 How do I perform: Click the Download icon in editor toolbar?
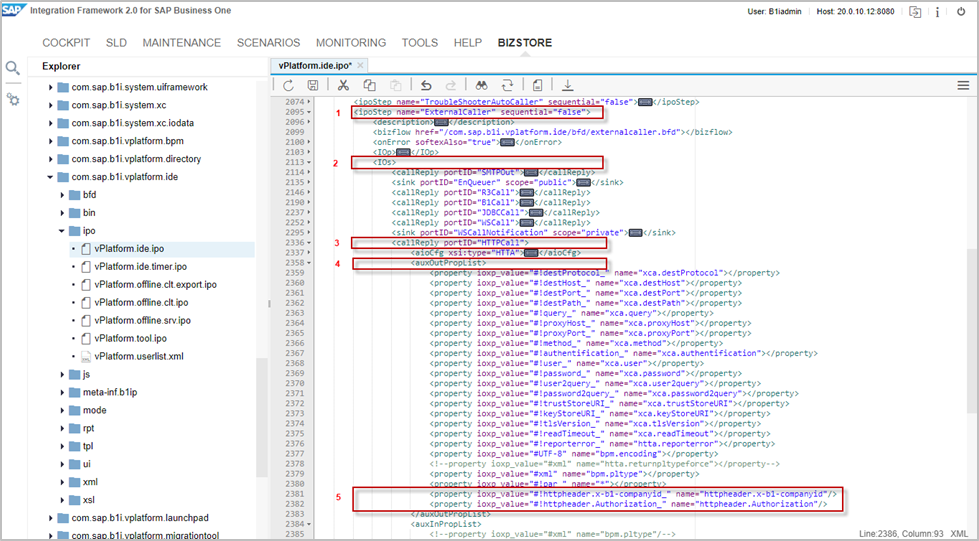pos(568,86)
